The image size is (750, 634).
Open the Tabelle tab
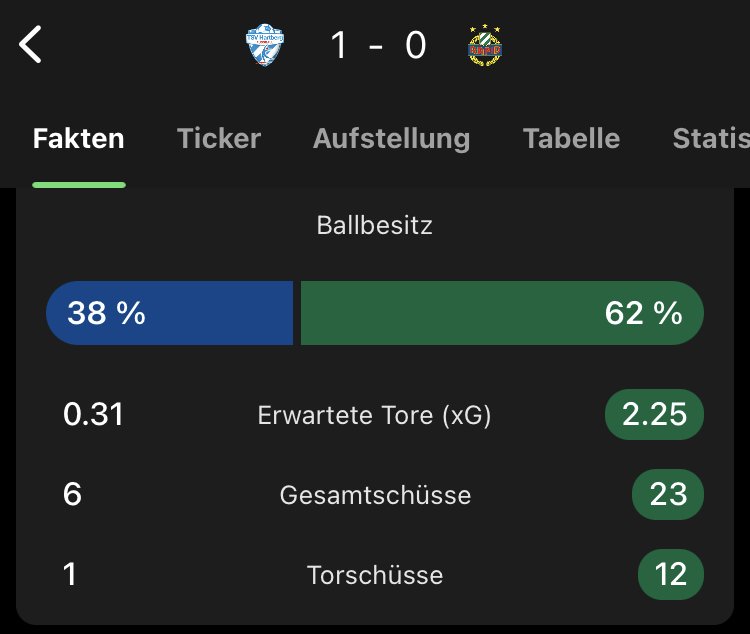click(x=571, y=139)
